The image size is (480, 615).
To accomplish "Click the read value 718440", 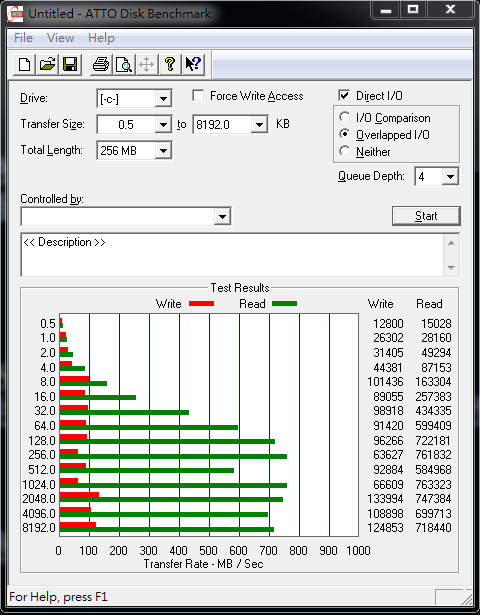I will [x=433, y=528].
